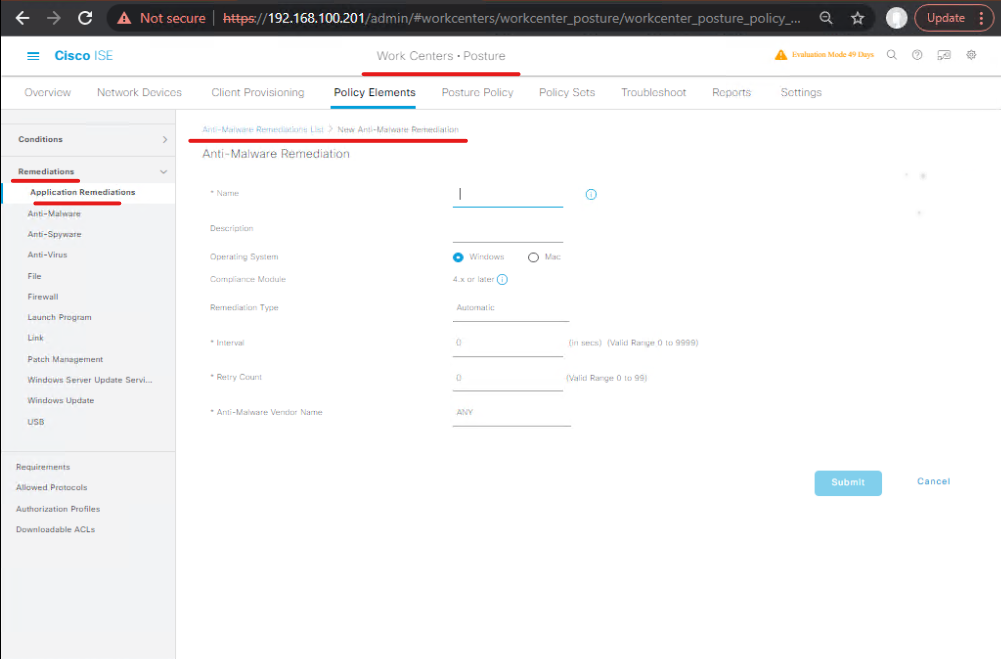Screen dimensions: 1001x659
Task: Open USB remediations in the sidebar
Action: (36, 422)
